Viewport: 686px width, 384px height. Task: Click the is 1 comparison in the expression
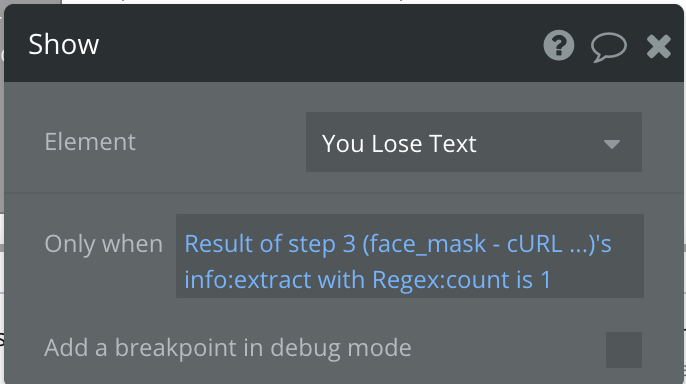533,279
